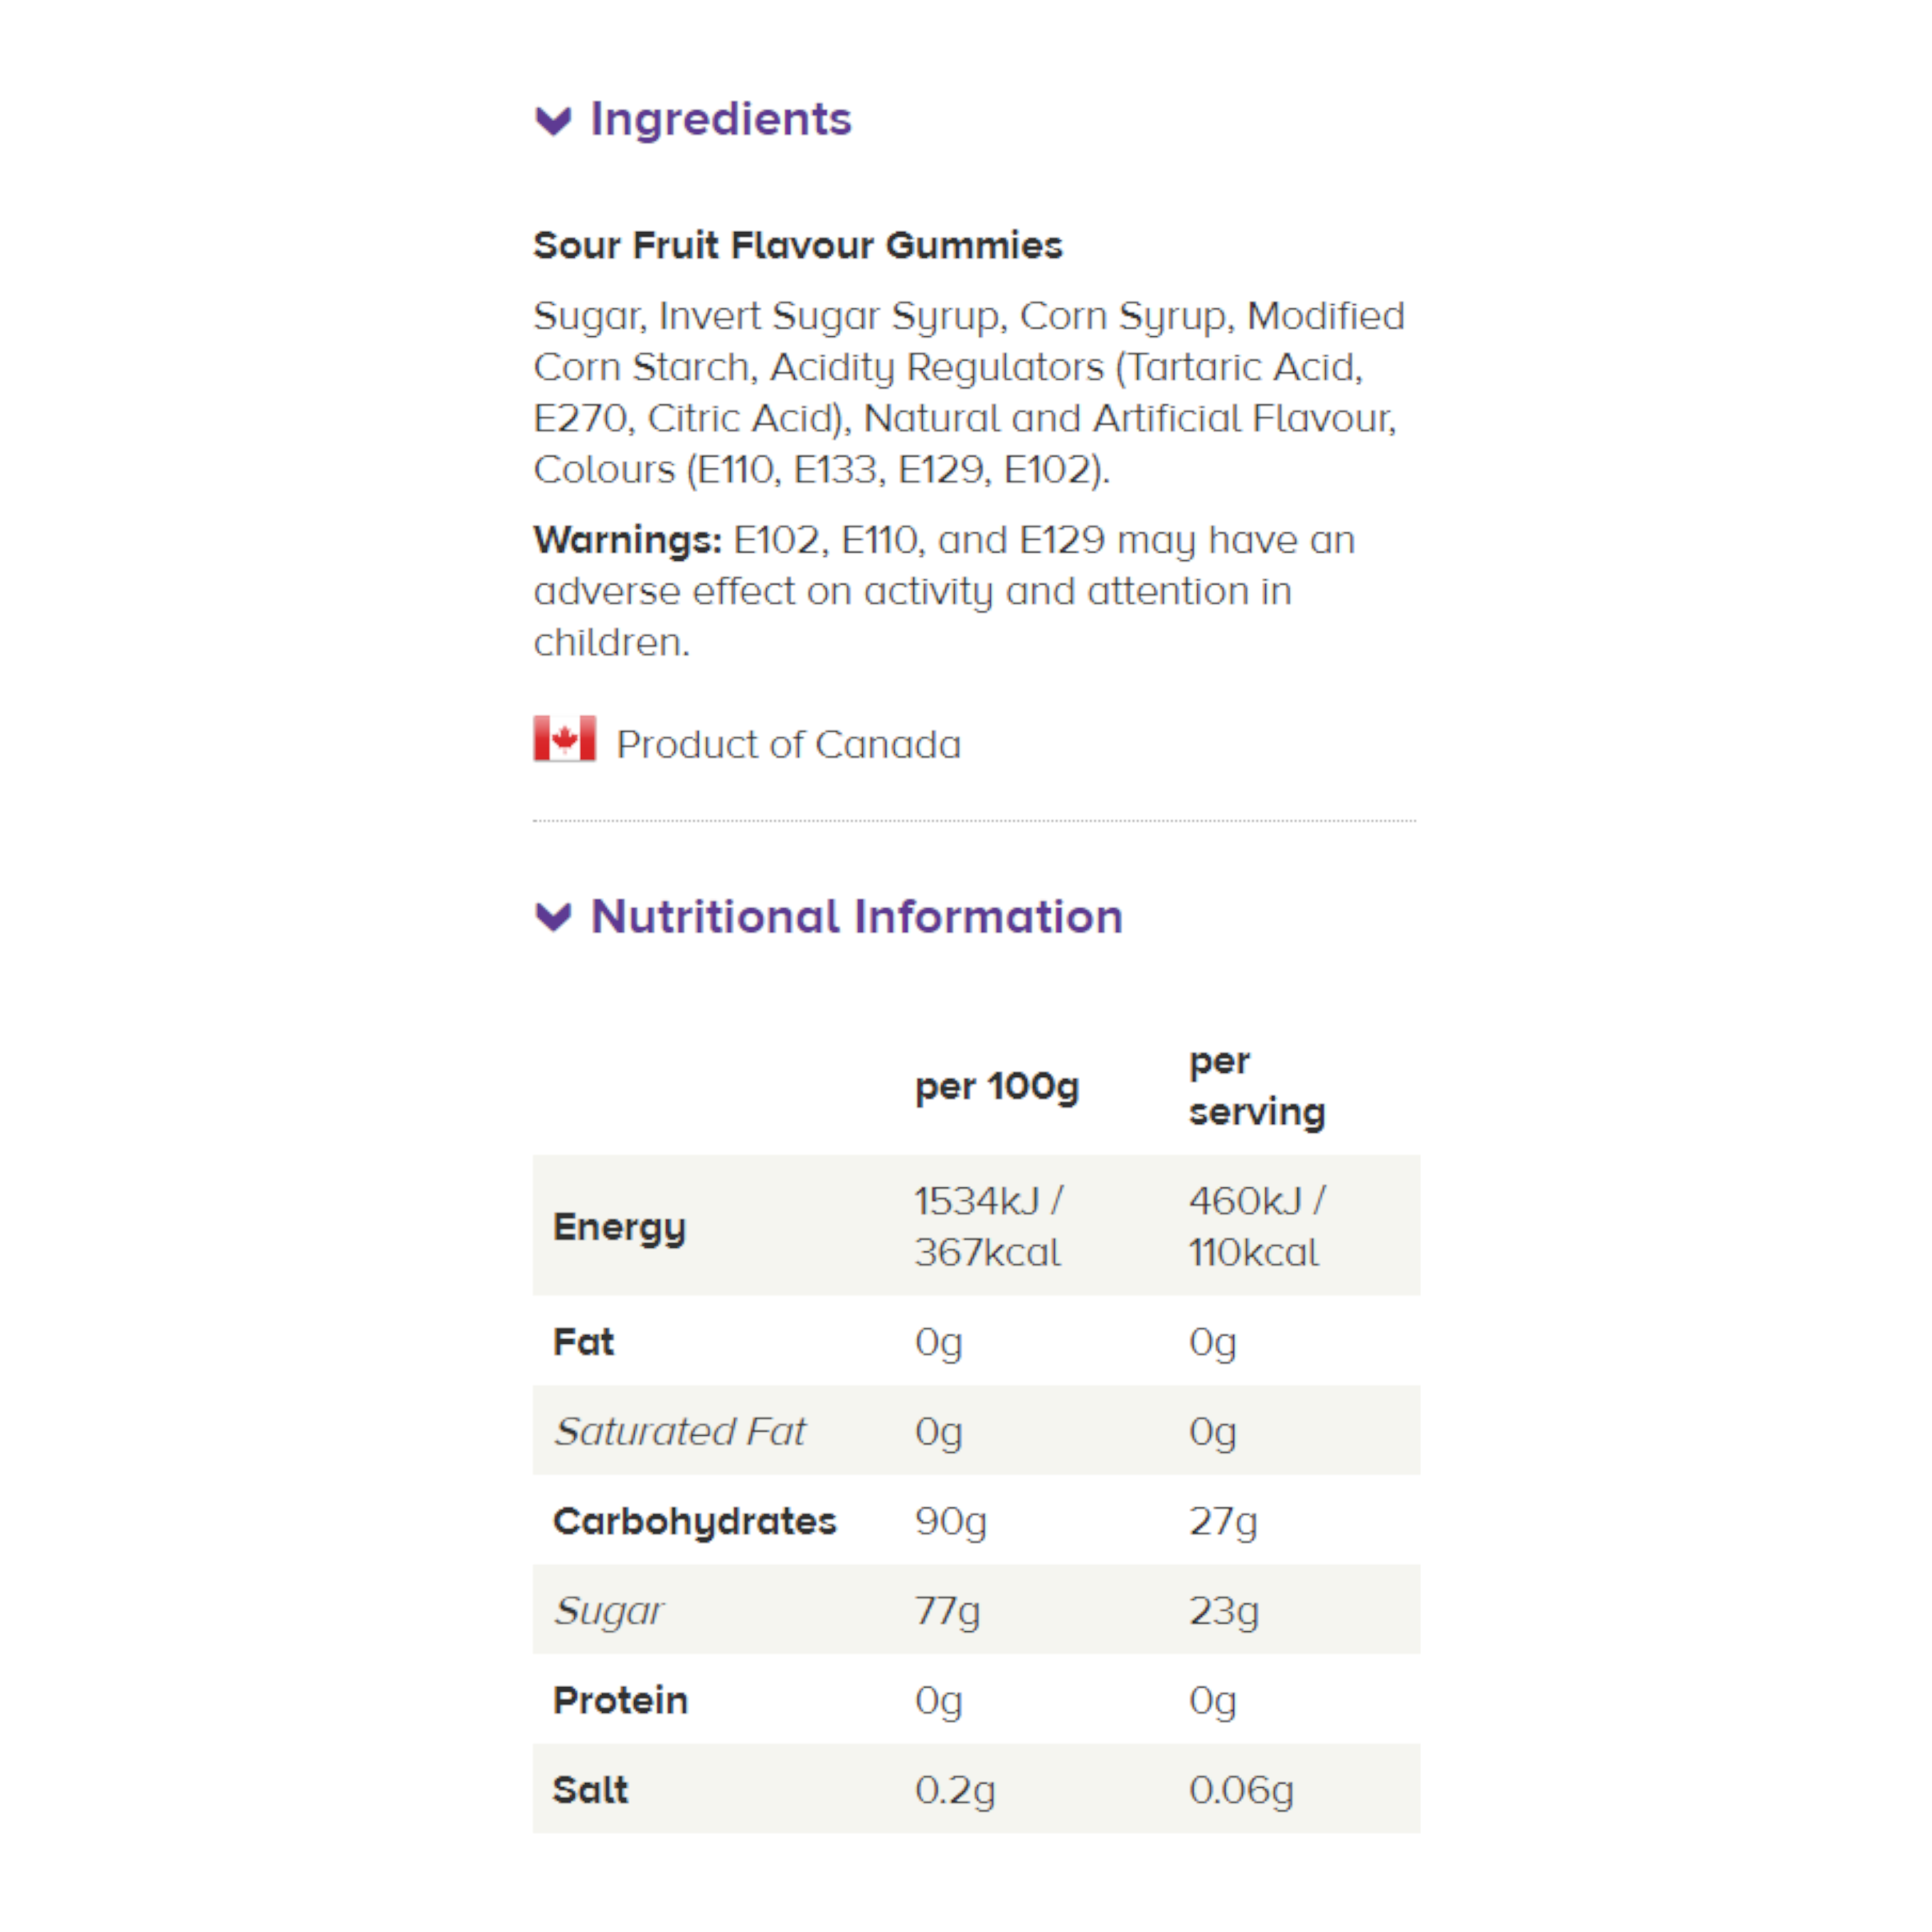Collapse the Nutritional Information chevron arrow
The height and width of the screenshot is (1932, 1932).
point(553,916)
